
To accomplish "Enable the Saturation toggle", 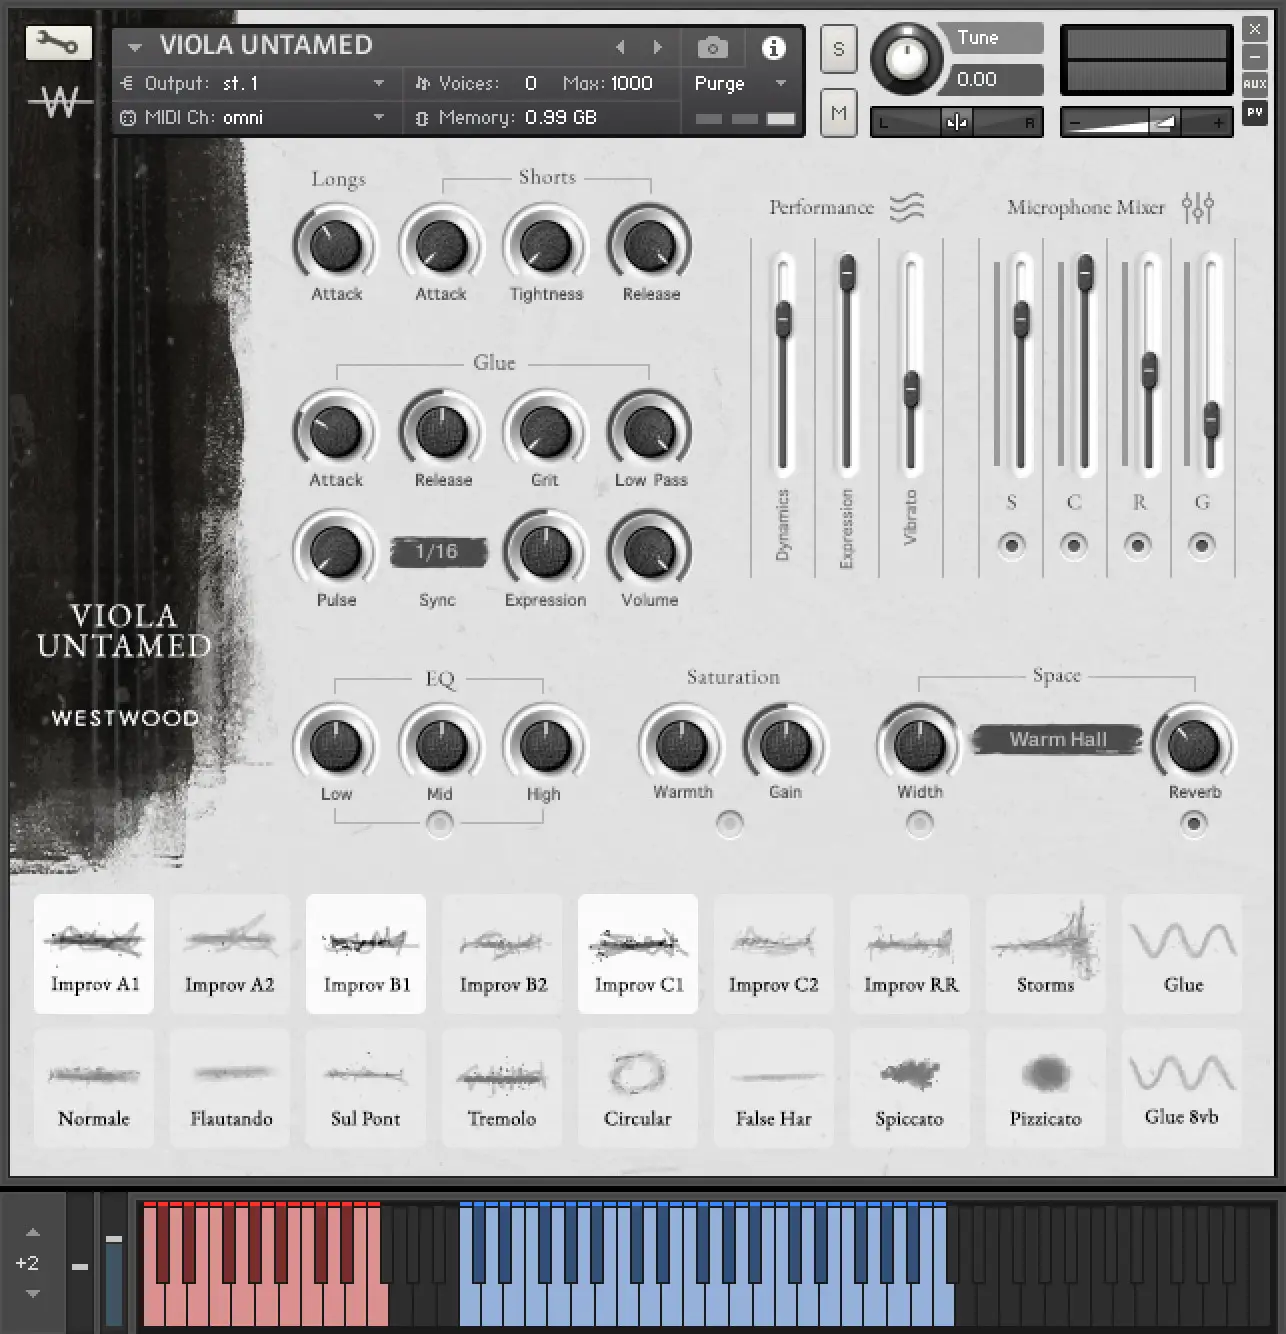I will [x=730, y=823].
